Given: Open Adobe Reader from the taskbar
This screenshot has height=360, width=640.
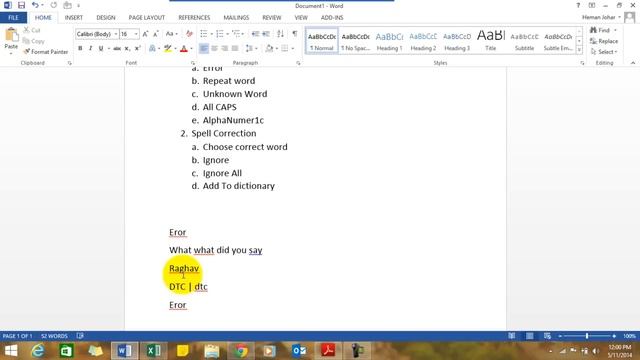Looking at the screenshot, I should [328, 351].
